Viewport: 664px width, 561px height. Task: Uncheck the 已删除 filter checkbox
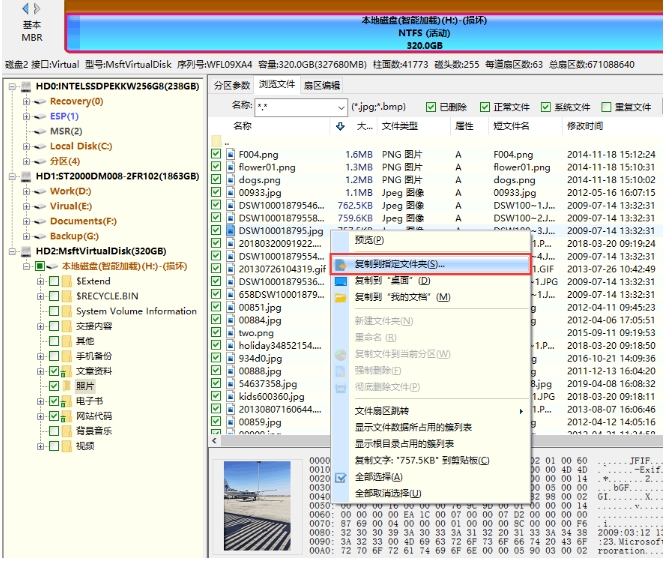click(432, 107)
